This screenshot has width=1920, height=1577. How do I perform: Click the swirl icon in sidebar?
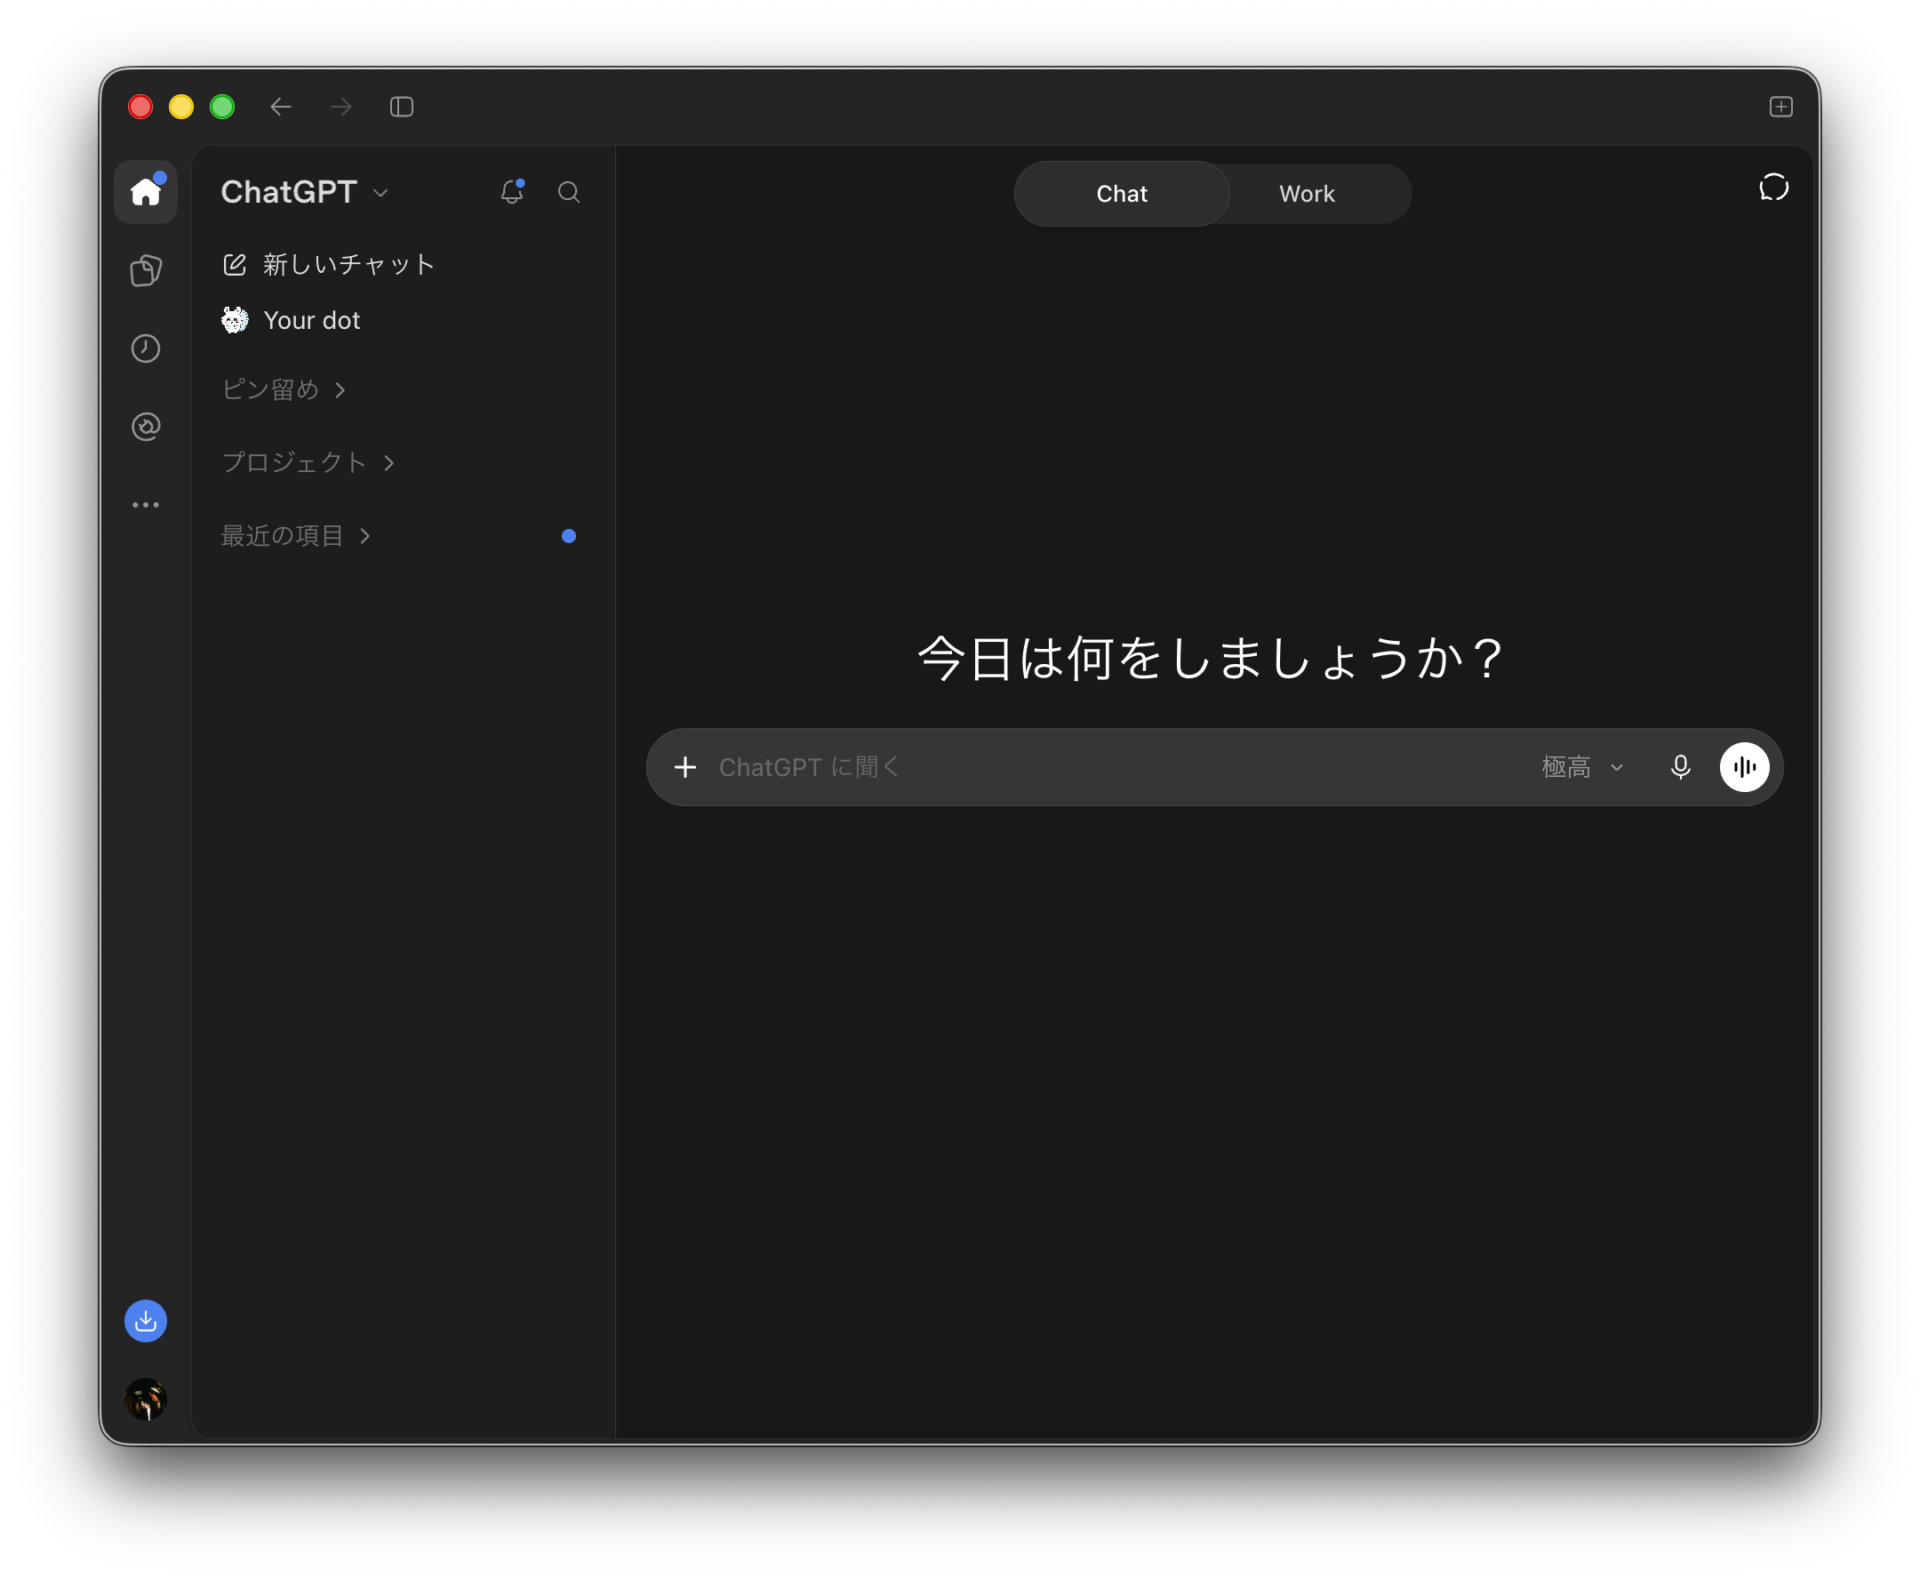pyautogui.click(x=146, y=426)
